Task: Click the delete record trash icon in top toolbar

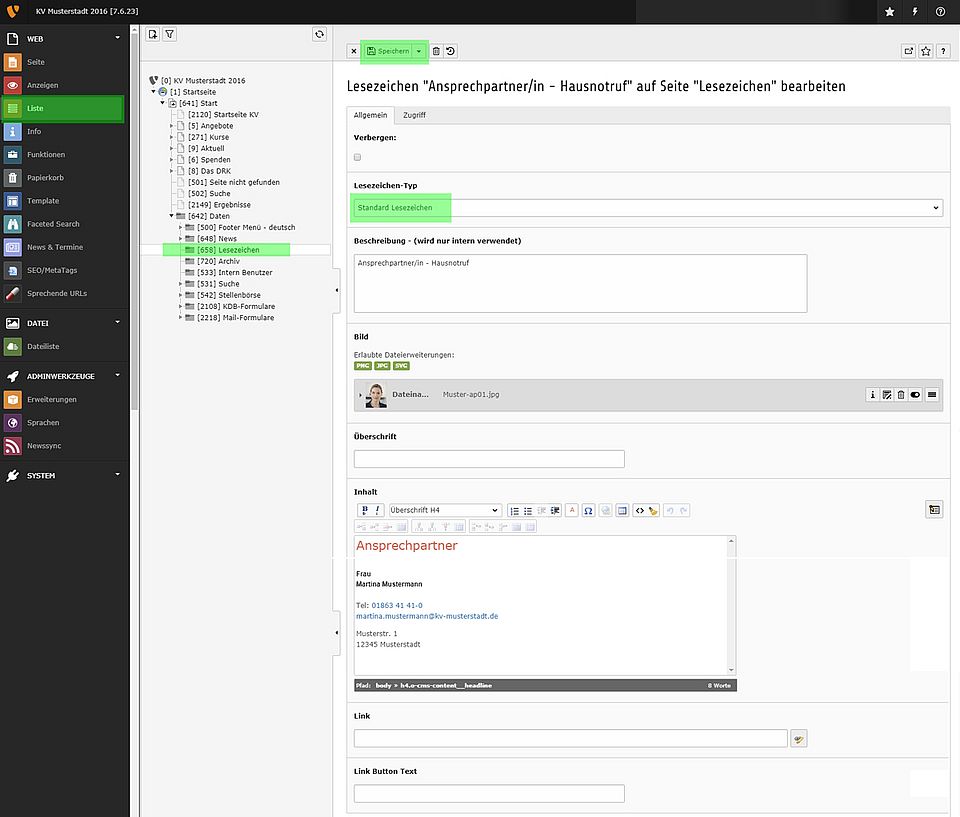Action: (436, 51)
